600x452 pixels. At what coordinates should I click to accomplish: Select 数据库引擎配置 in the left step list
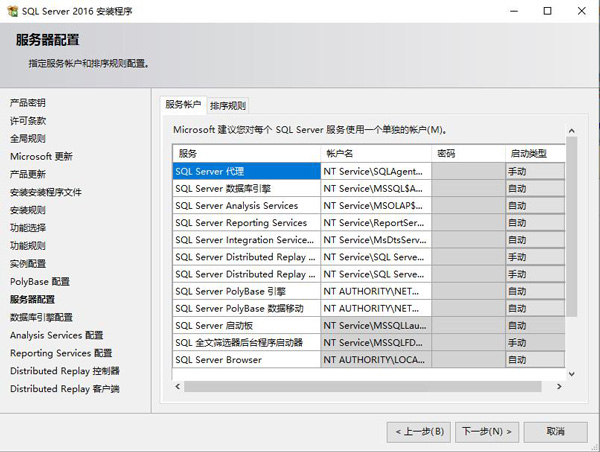click(41, 317)
